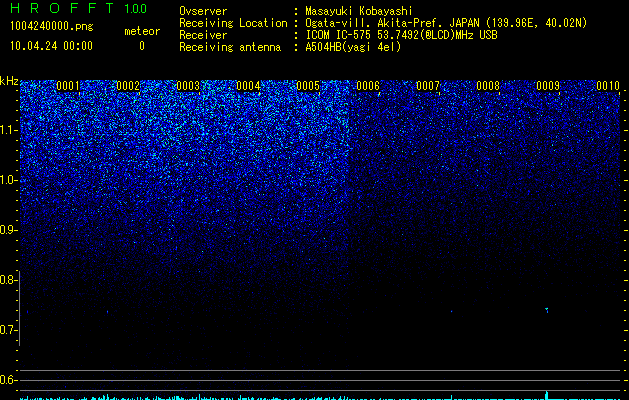Screen dimensions: 629x400
Task: Click time marker 0002
Action: [x=128, y=86]
